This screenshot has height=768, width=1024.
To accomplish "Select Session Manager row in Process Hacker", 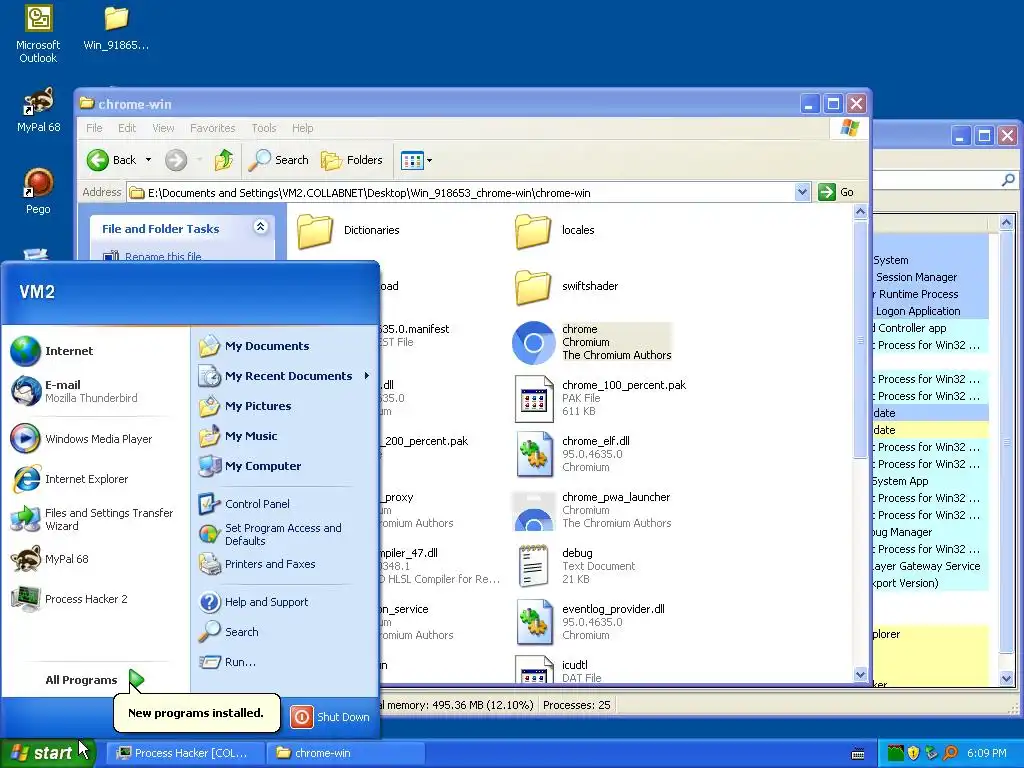I will point(930,277).
